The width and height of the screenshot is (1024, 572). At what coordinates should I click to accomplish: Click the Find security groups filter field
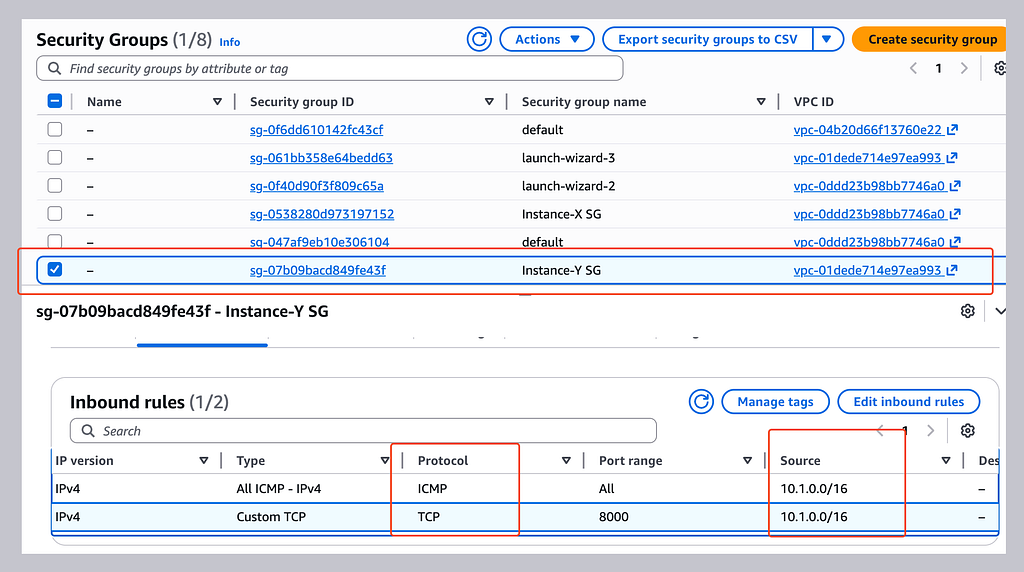click(x=330, y=69)
